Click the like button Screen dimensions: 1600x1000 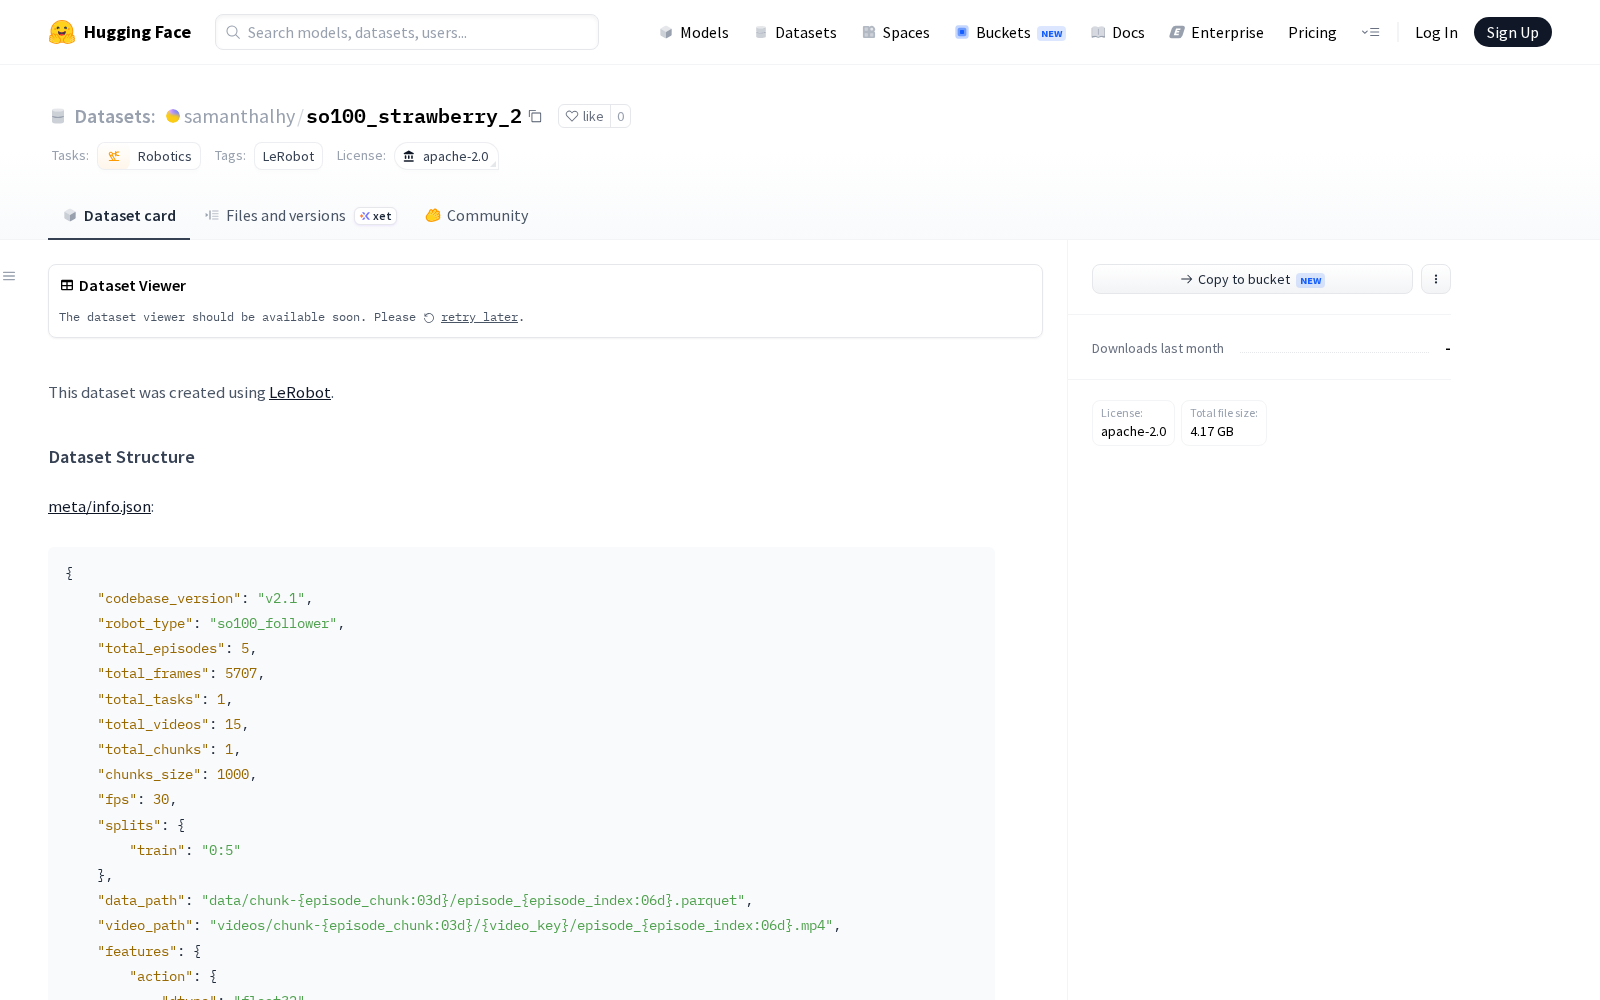click(584, 116)
